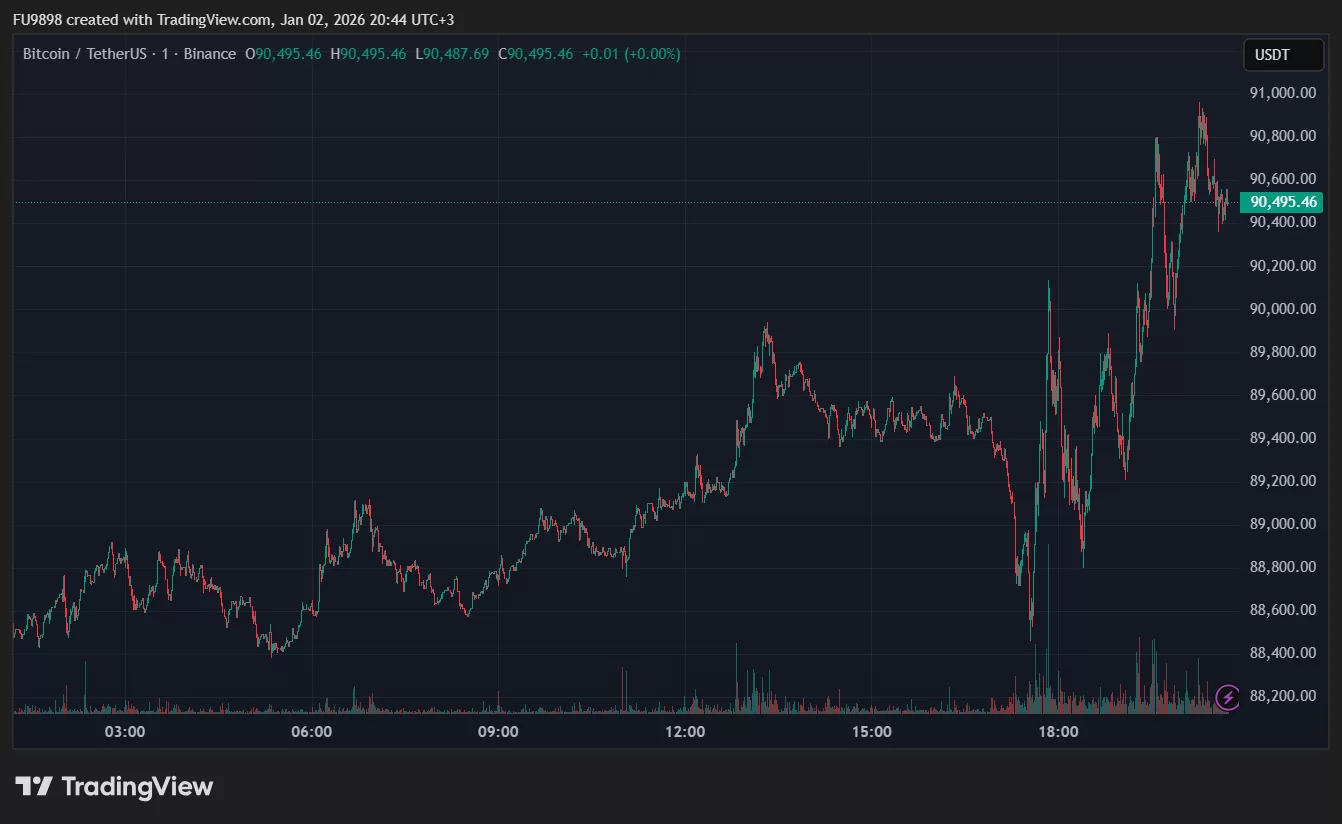1342x824 pixels.
Task: Click the 88,200.00 price axis label
Action: pyautogui.click(x=1282, y=696)
